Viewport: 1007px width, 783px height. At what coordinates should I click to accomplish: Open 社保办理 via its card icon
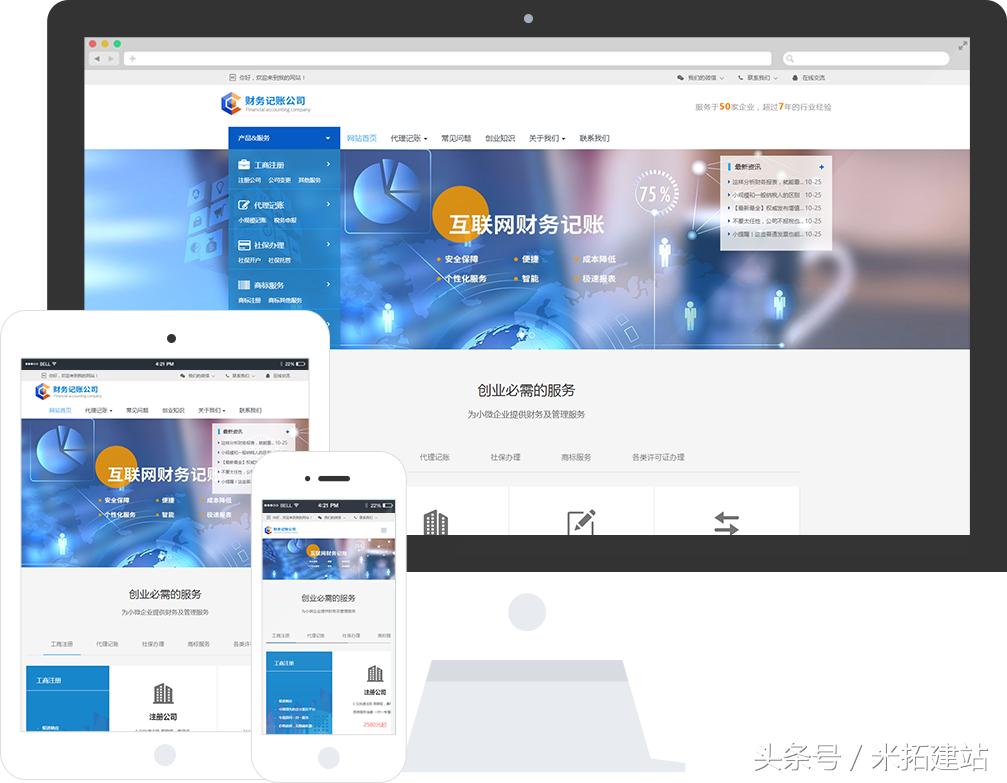click(244, 245)
